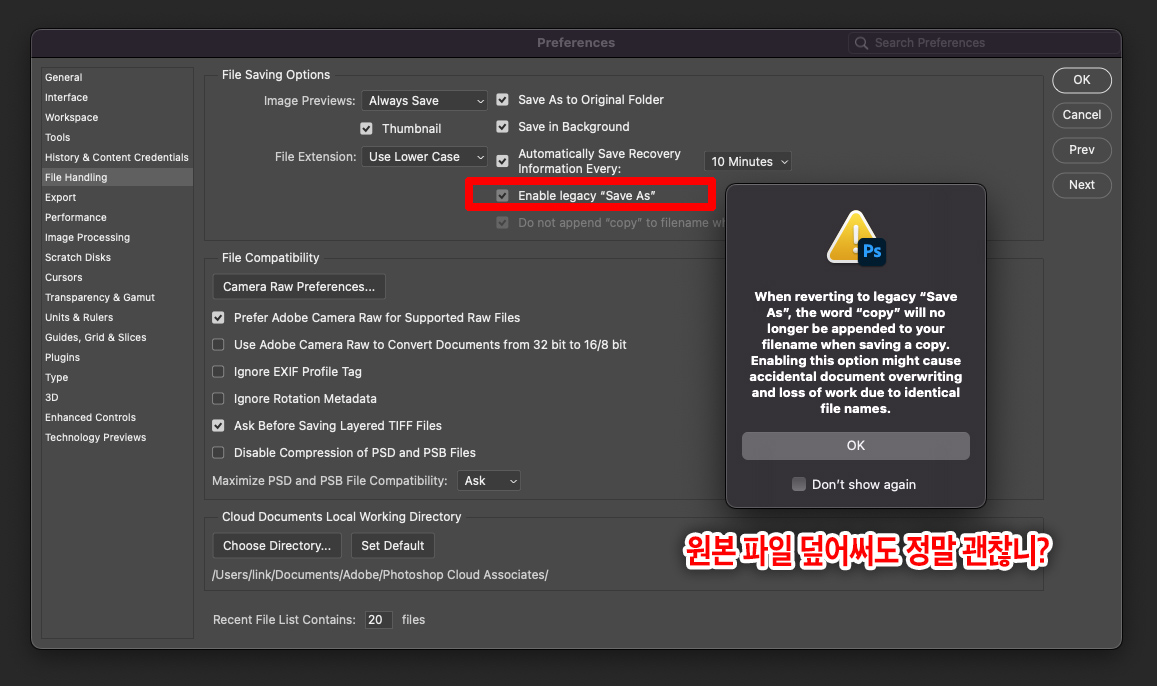
Task: Click the search magnifier icon in Preferences
Action: (x=860, y=43)
